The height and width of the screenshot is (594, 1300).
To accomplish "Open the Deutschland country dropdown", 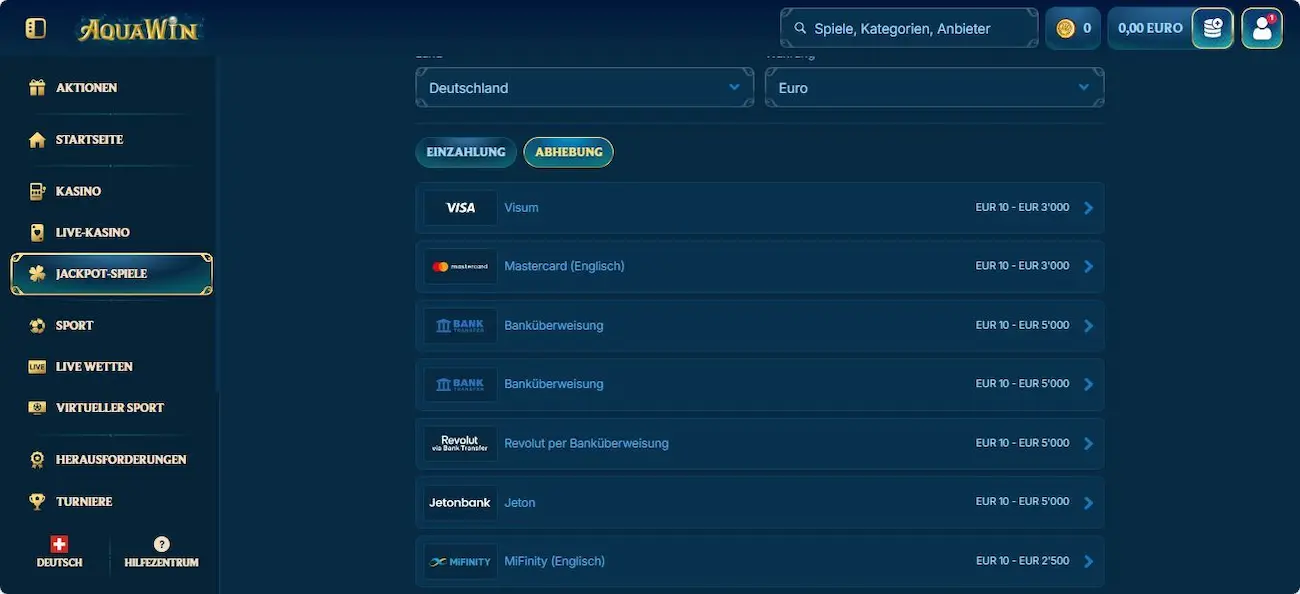I will (x=584, y=88).
